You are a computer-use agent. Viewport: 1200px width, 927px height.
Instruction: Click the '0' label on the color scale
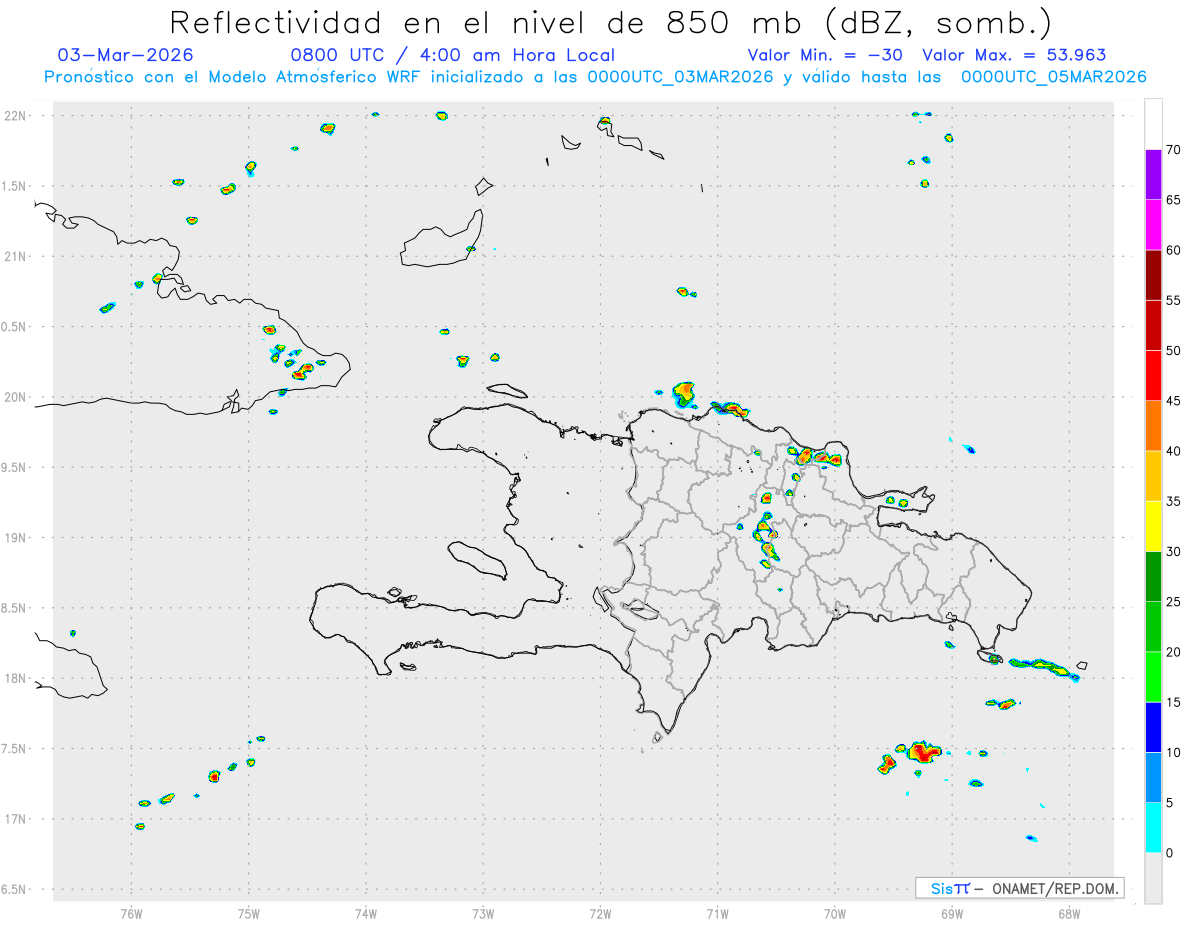coord(1169,853)
